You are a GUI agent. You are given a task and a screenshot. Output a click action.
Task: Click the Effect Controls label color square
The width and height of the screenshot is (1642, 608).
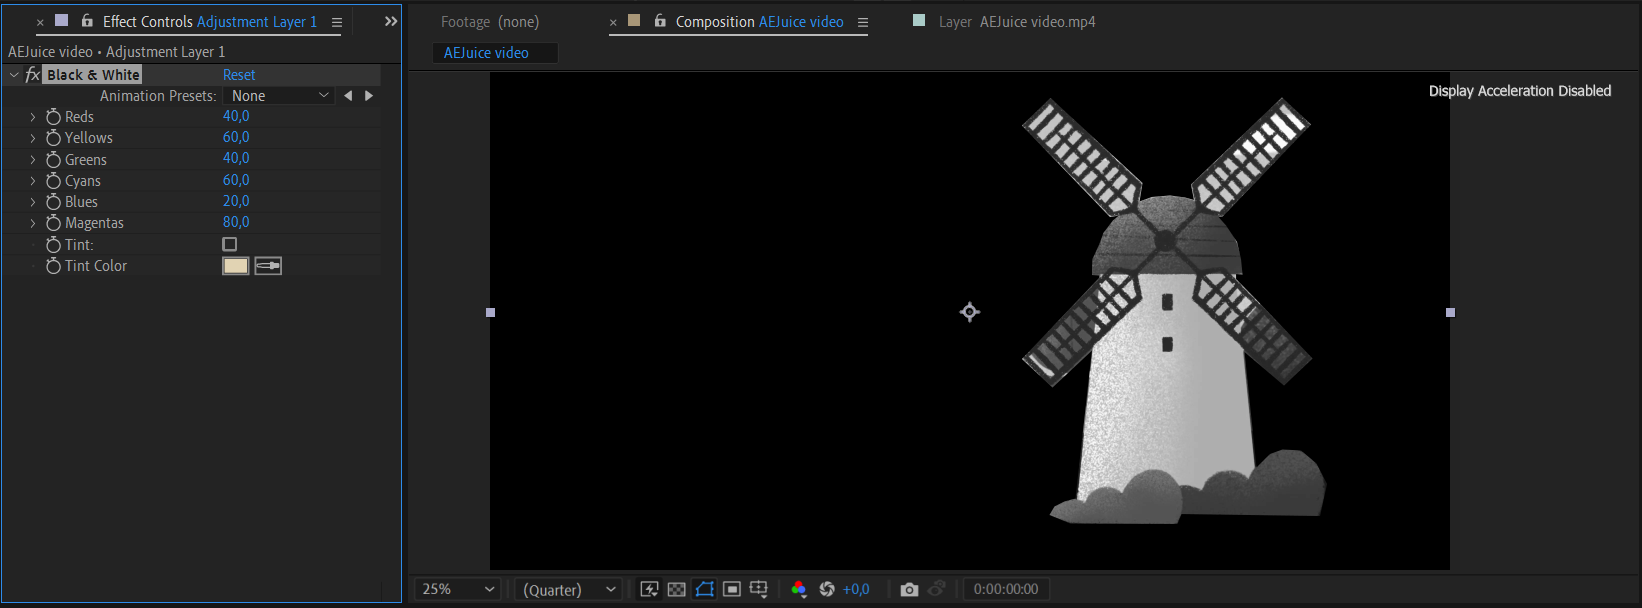(x=62, y=20)
